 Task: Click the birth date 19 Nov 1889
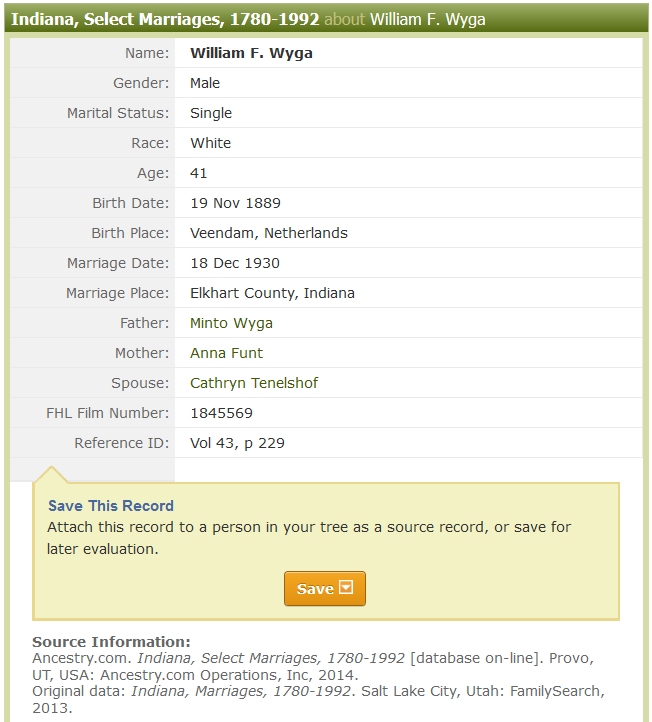[234, 203]
